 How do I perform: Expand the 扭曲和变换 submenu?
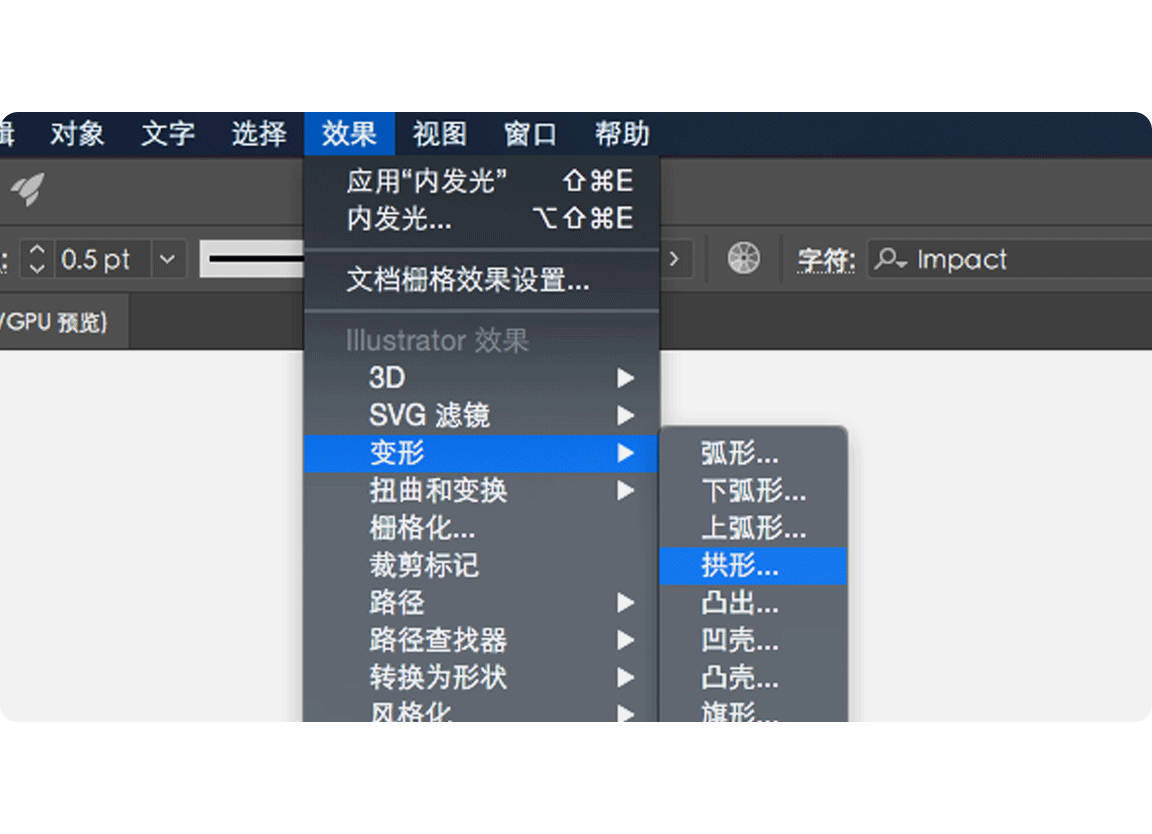[482, 490]
